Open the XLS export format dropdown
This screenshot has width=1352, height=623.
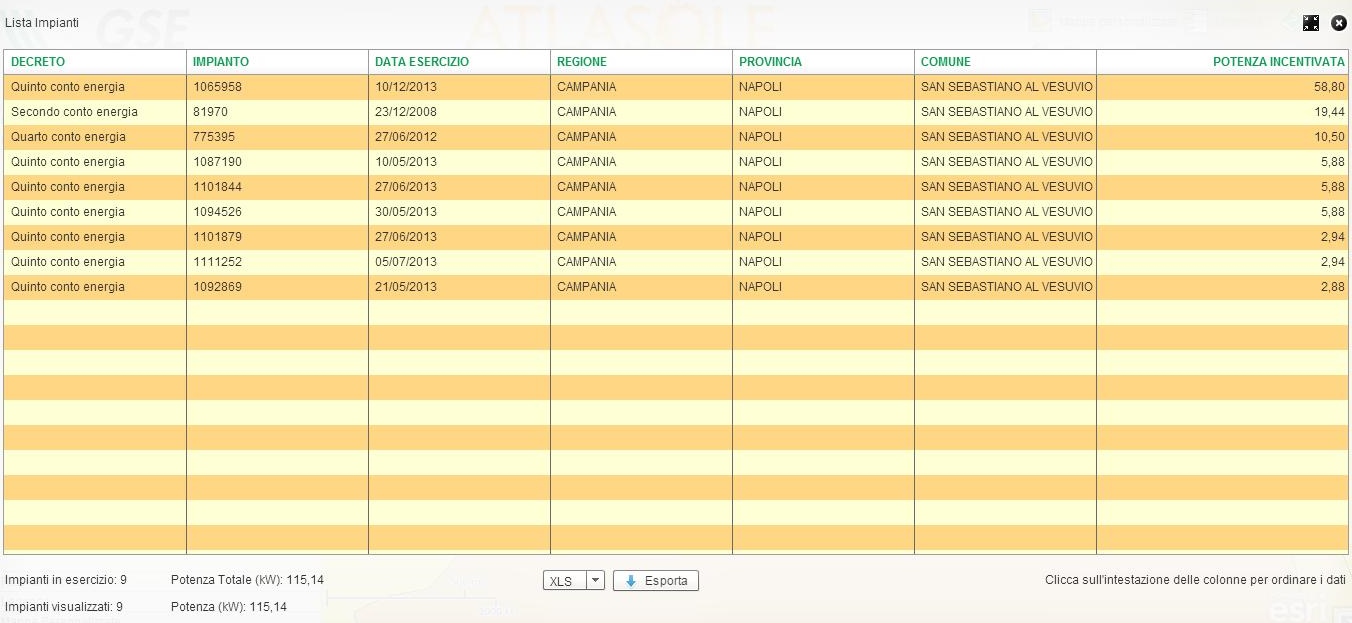pyautogui.click(x=595, y=581)
